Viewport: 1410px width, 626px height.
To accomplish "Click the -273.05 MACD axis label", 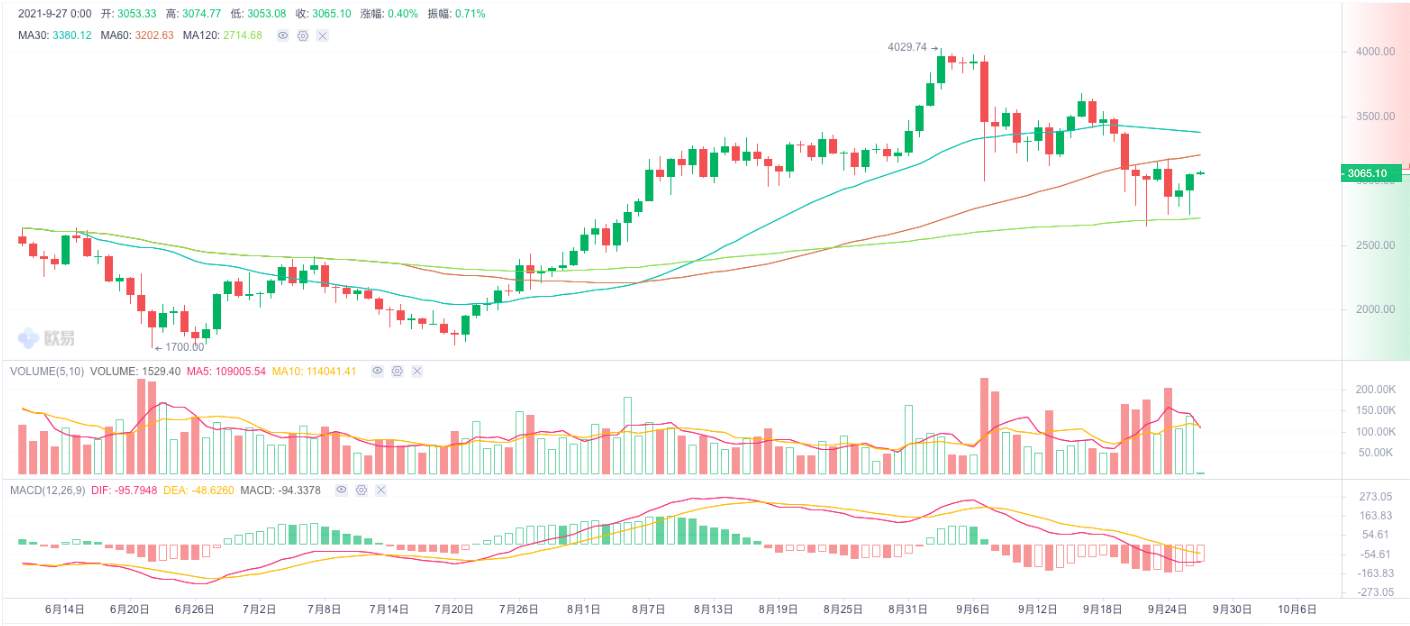I will (x=1373, y=592).
